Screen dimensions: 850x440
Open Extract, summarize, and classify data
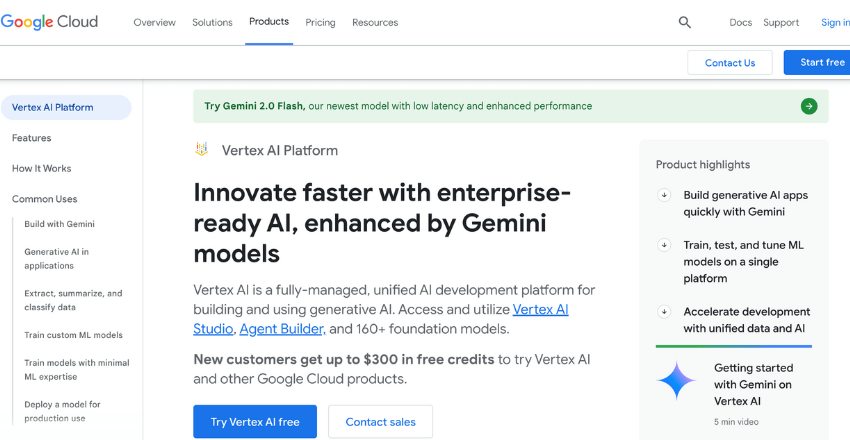(73, 300)
